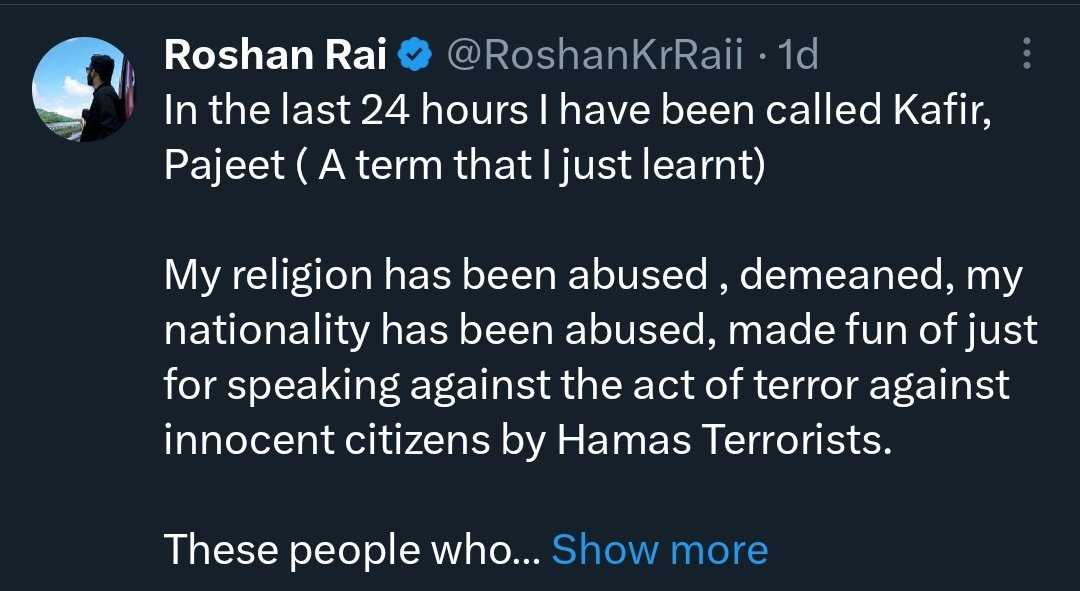Click the line 'innocent citizens by Hamas Terrorists.'

[526, 439]
